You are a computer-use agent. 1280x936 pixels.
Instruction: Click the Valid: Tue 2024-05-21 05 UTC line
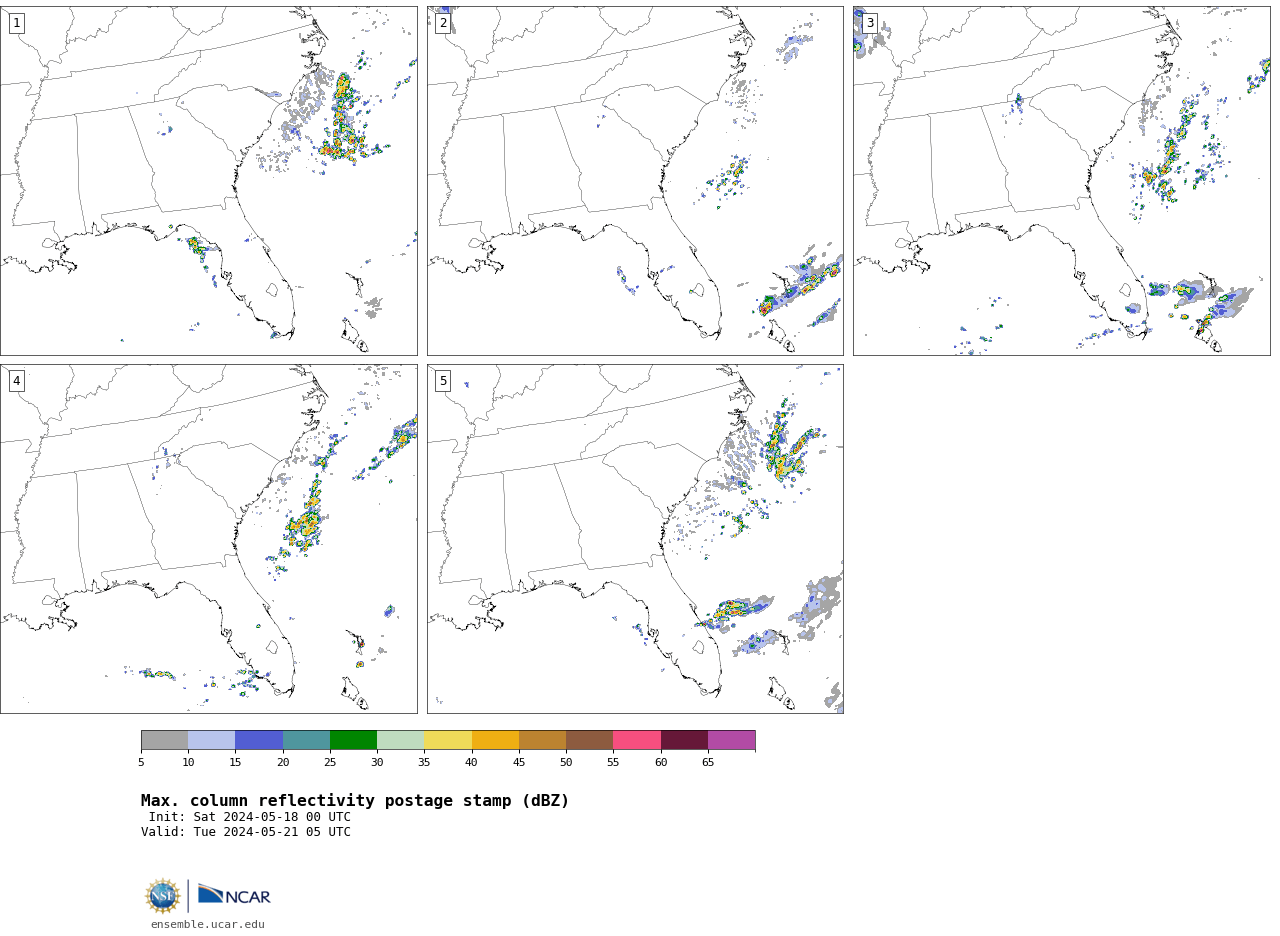(x=246, y=832)
